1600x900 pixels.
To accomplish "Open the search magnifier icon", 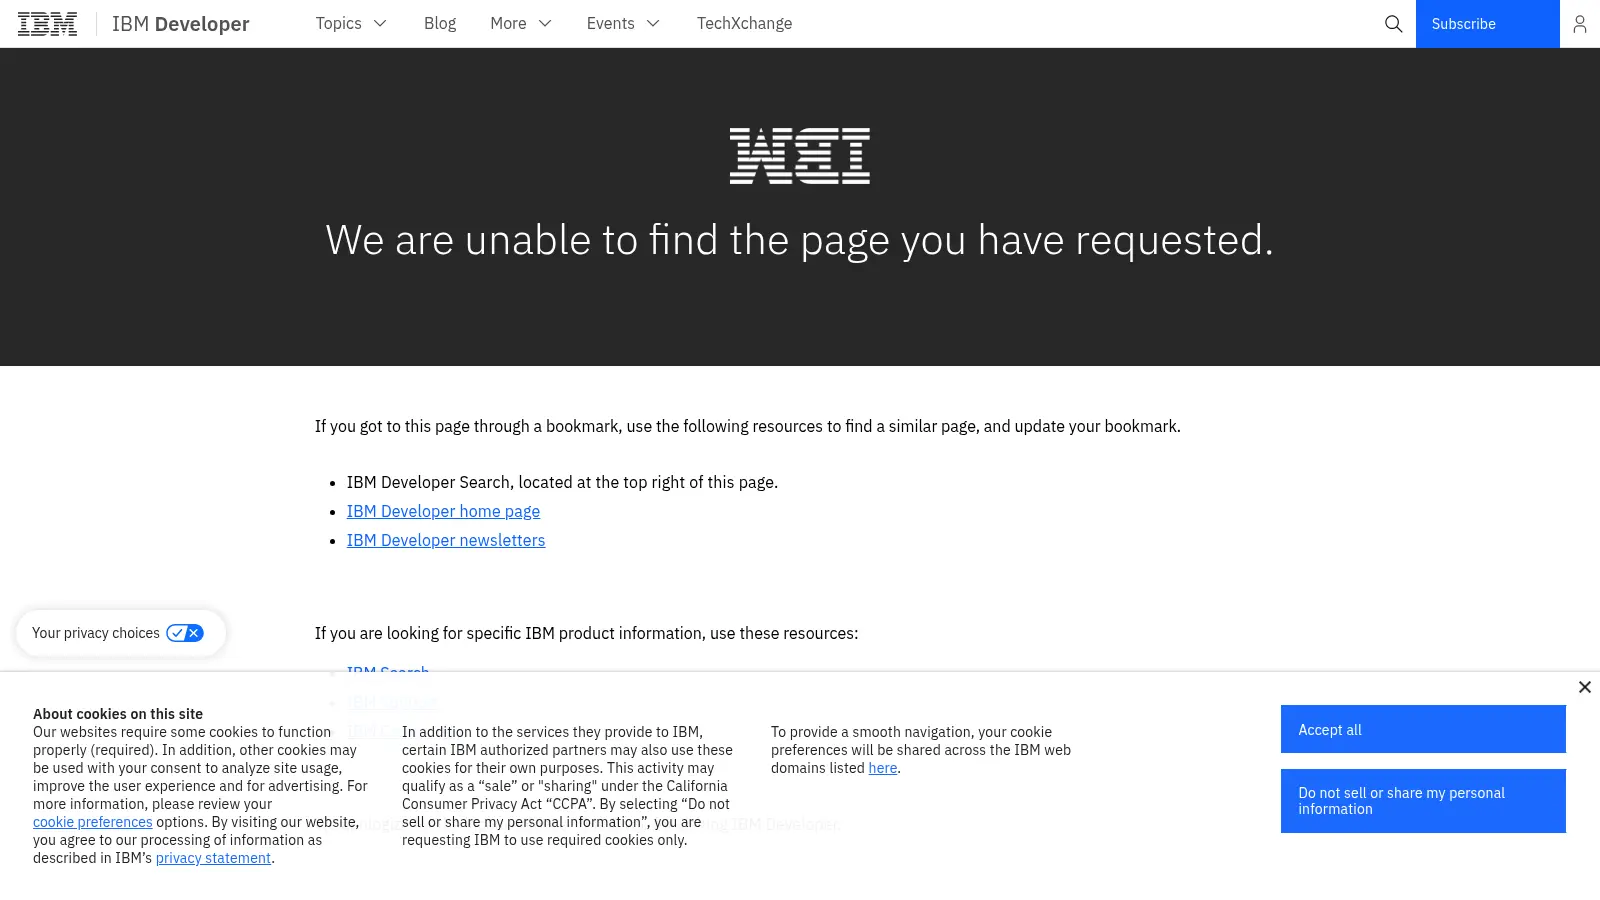I will (x=1393, y=24).
